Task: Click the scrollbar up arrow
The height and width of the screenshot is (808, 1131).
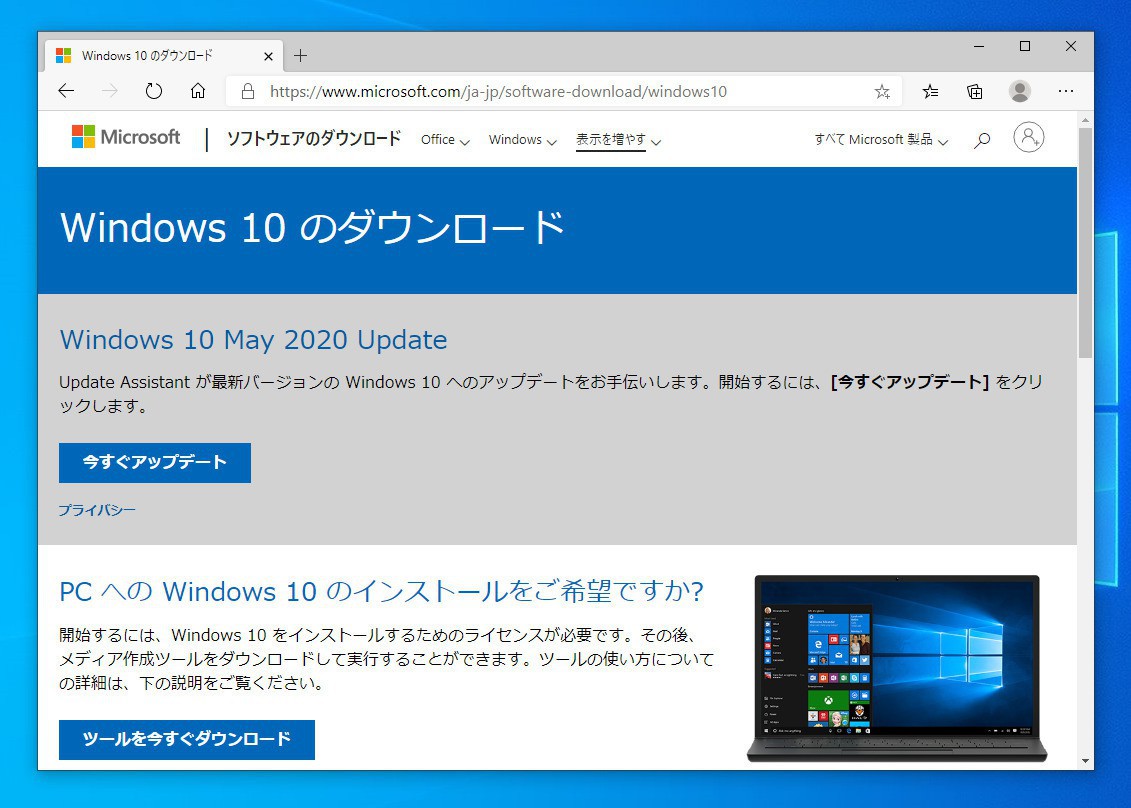Action: [x=1085, y=120]
